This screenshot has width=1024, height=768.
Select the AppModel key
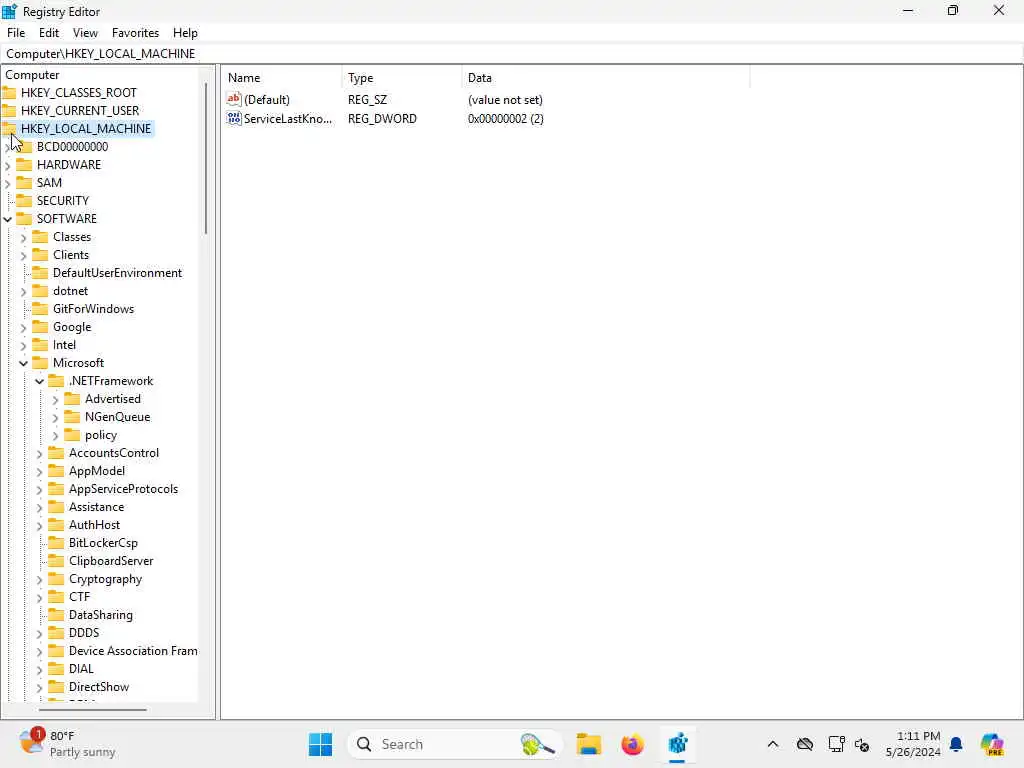[97, 471]
